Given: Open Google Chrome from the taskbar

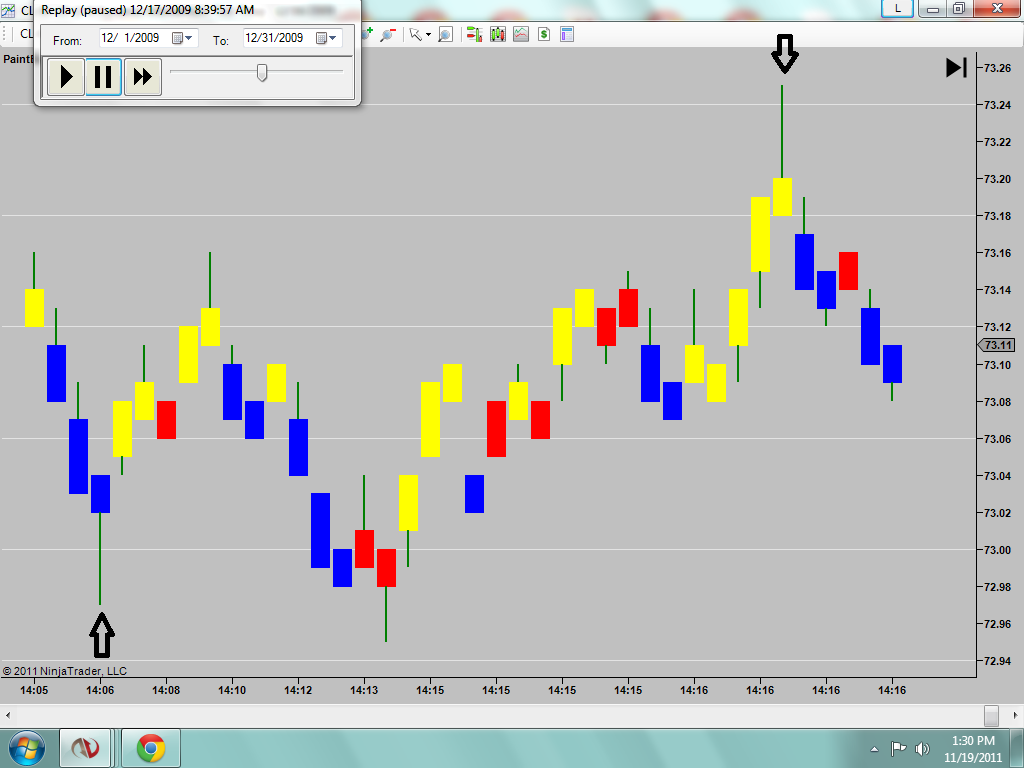Looking at the screenshot, I should (151, 748).
